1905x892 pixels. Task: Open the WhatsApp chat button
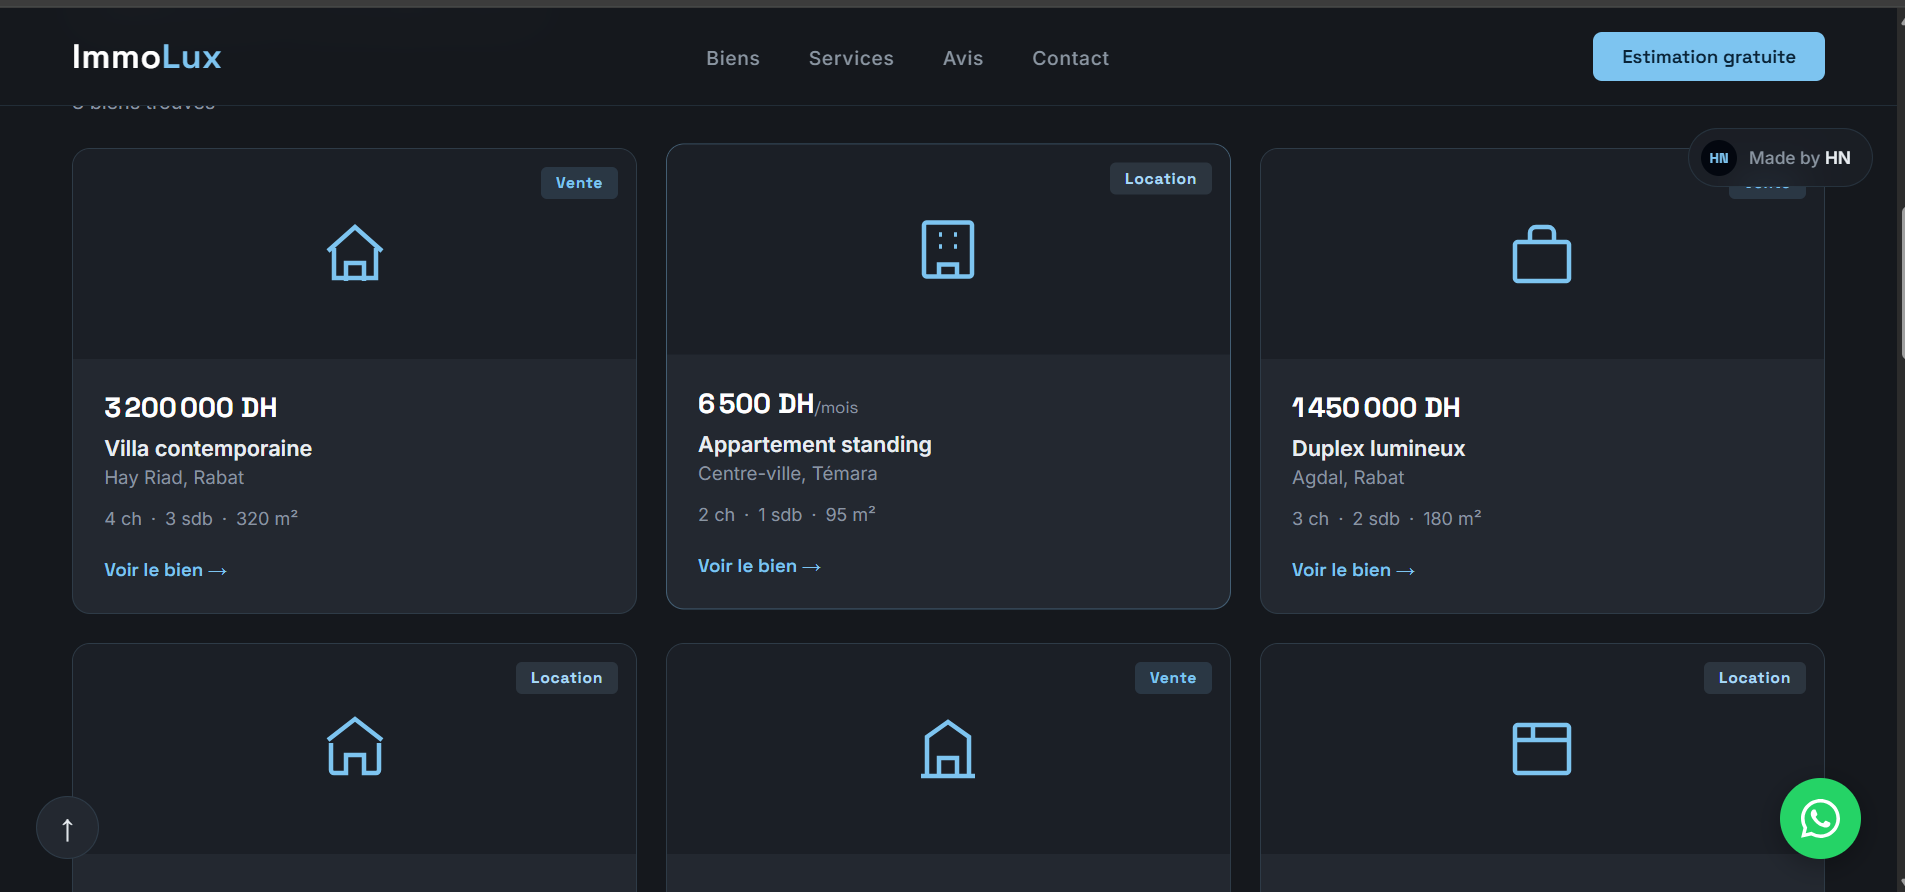[x=1820, y=819]
